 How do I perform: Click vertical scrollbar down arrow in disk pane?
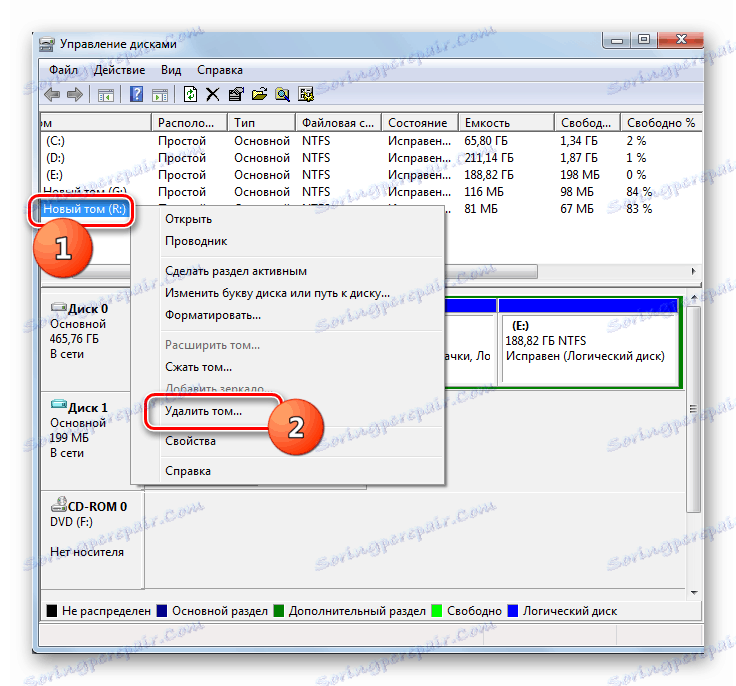694,593
